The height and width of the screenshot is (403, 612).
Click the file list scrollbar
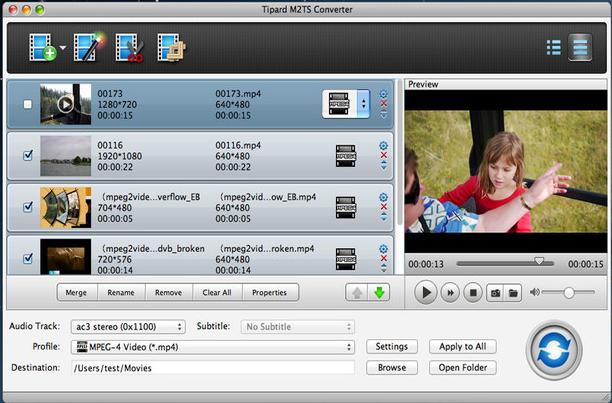399,152
